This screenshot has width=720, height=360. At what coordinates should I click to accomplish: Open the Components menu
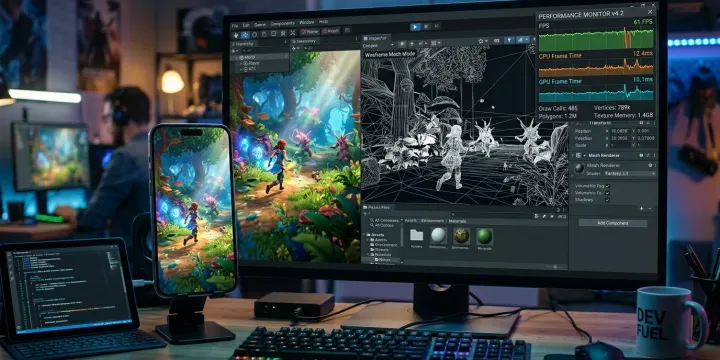click(282, 23)
